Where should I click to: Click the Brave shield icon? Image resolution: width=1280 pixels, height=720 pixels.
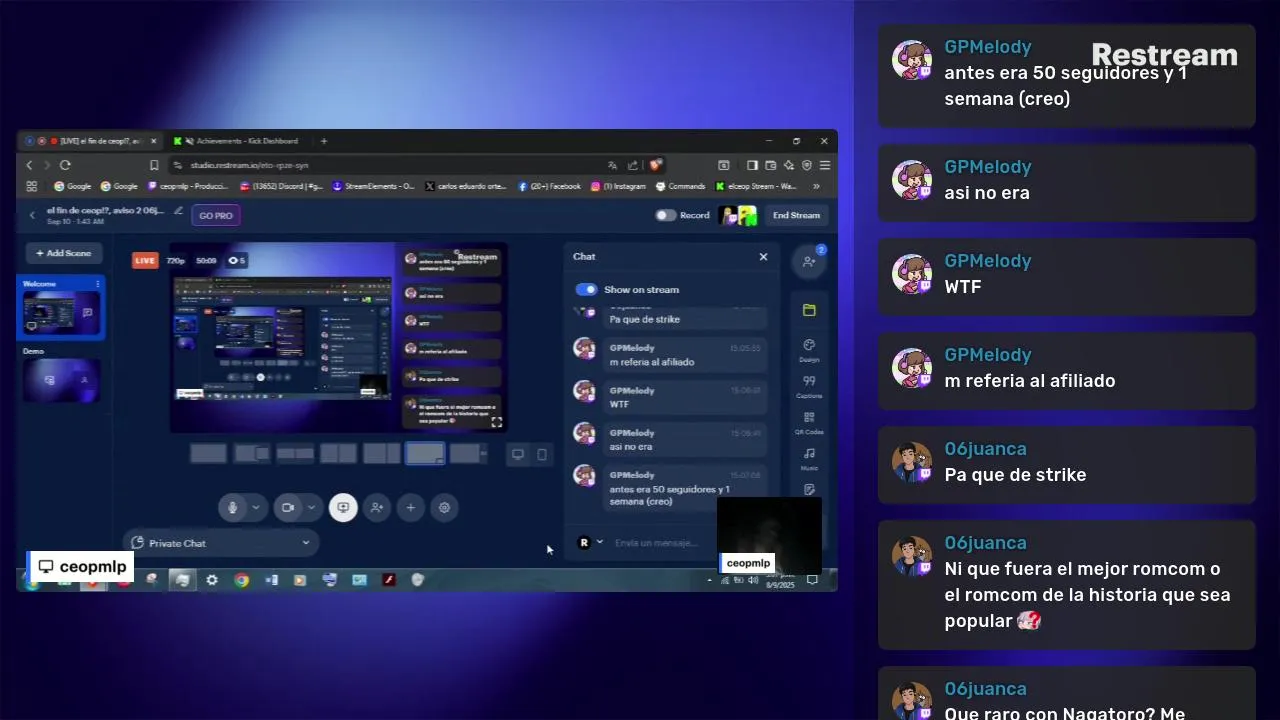tap(656, 165)
